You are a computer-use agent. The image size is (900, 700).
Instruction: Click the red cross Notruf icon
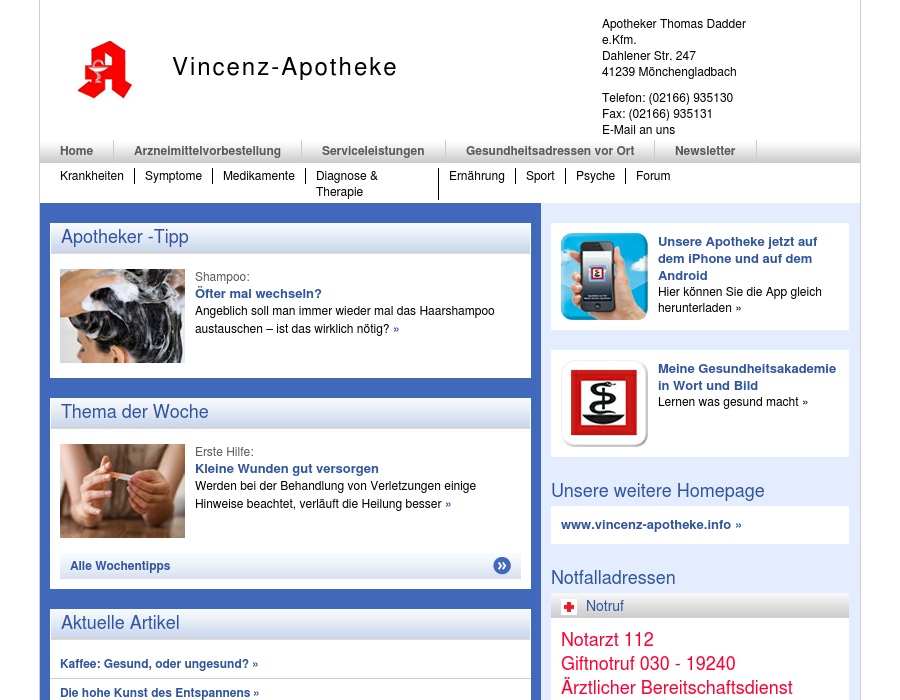point(569,607)
